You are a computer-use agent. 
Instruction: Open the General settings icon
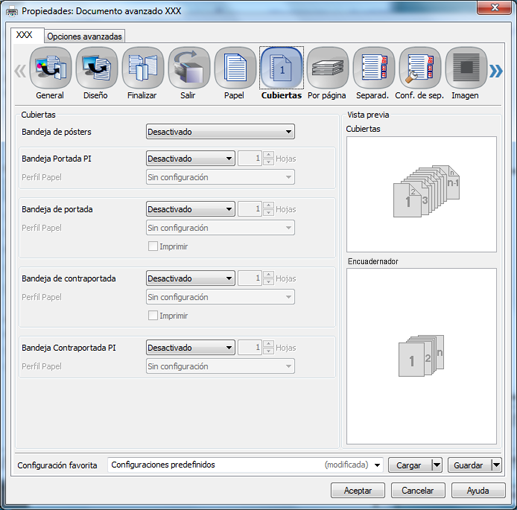[50, 68]
